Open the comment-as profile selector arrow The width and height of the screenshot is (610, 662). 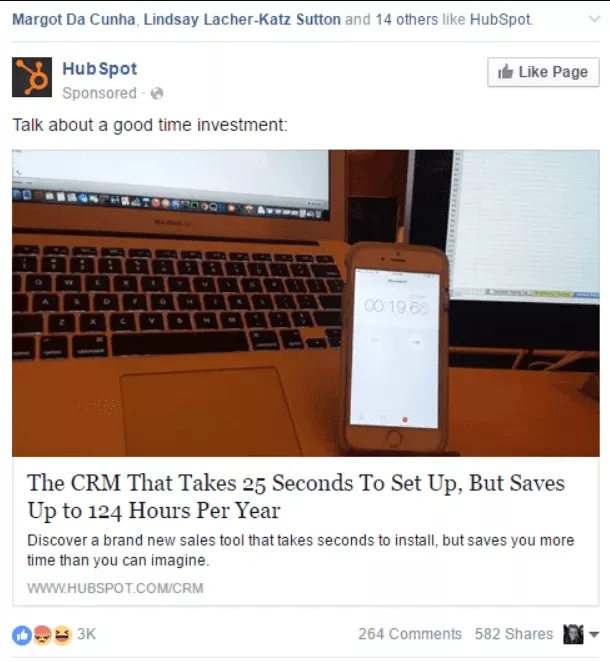coord(594,634)
